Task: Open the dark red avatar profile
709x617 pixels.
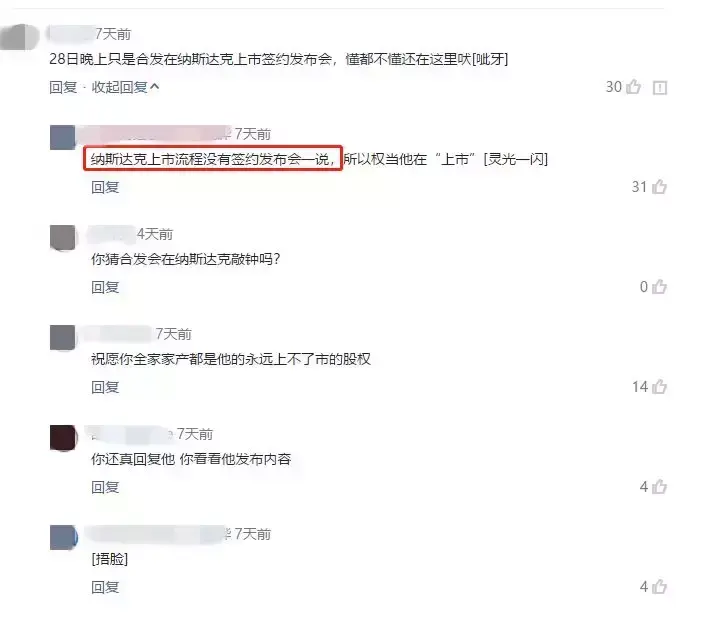Action: click(63, 438)
